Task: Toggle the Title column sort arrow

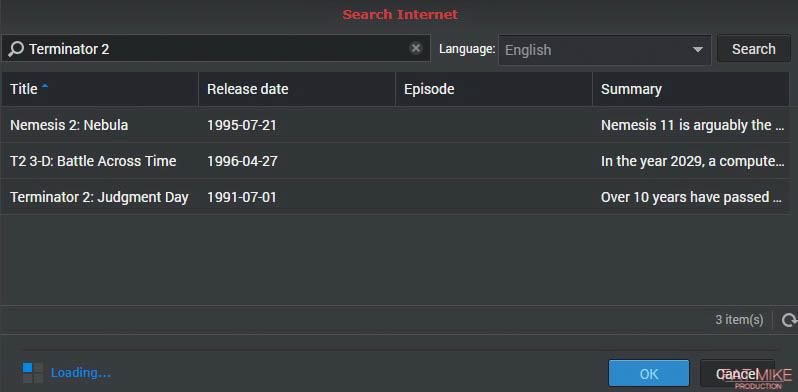Action: tap(45, 87)
